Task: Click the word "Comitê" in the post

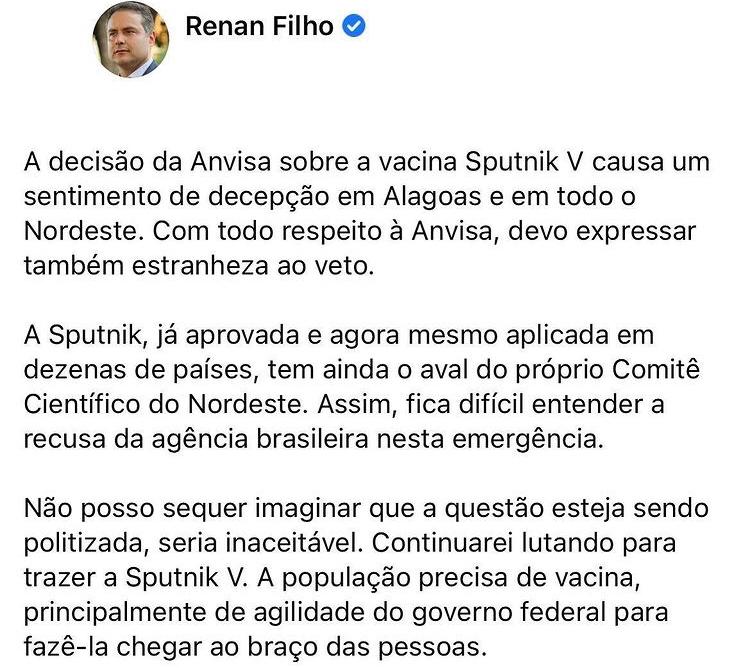Action: (x=656, y=370)
